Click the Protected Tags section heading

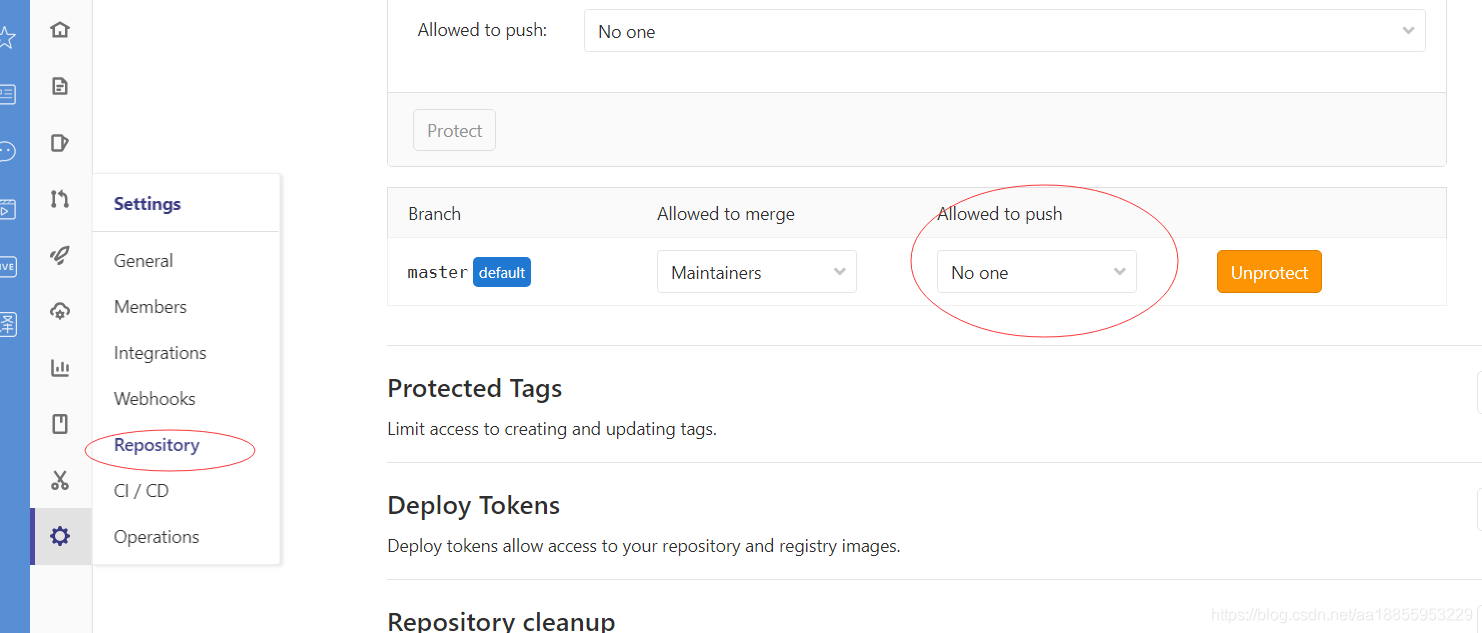pos(475,388)
